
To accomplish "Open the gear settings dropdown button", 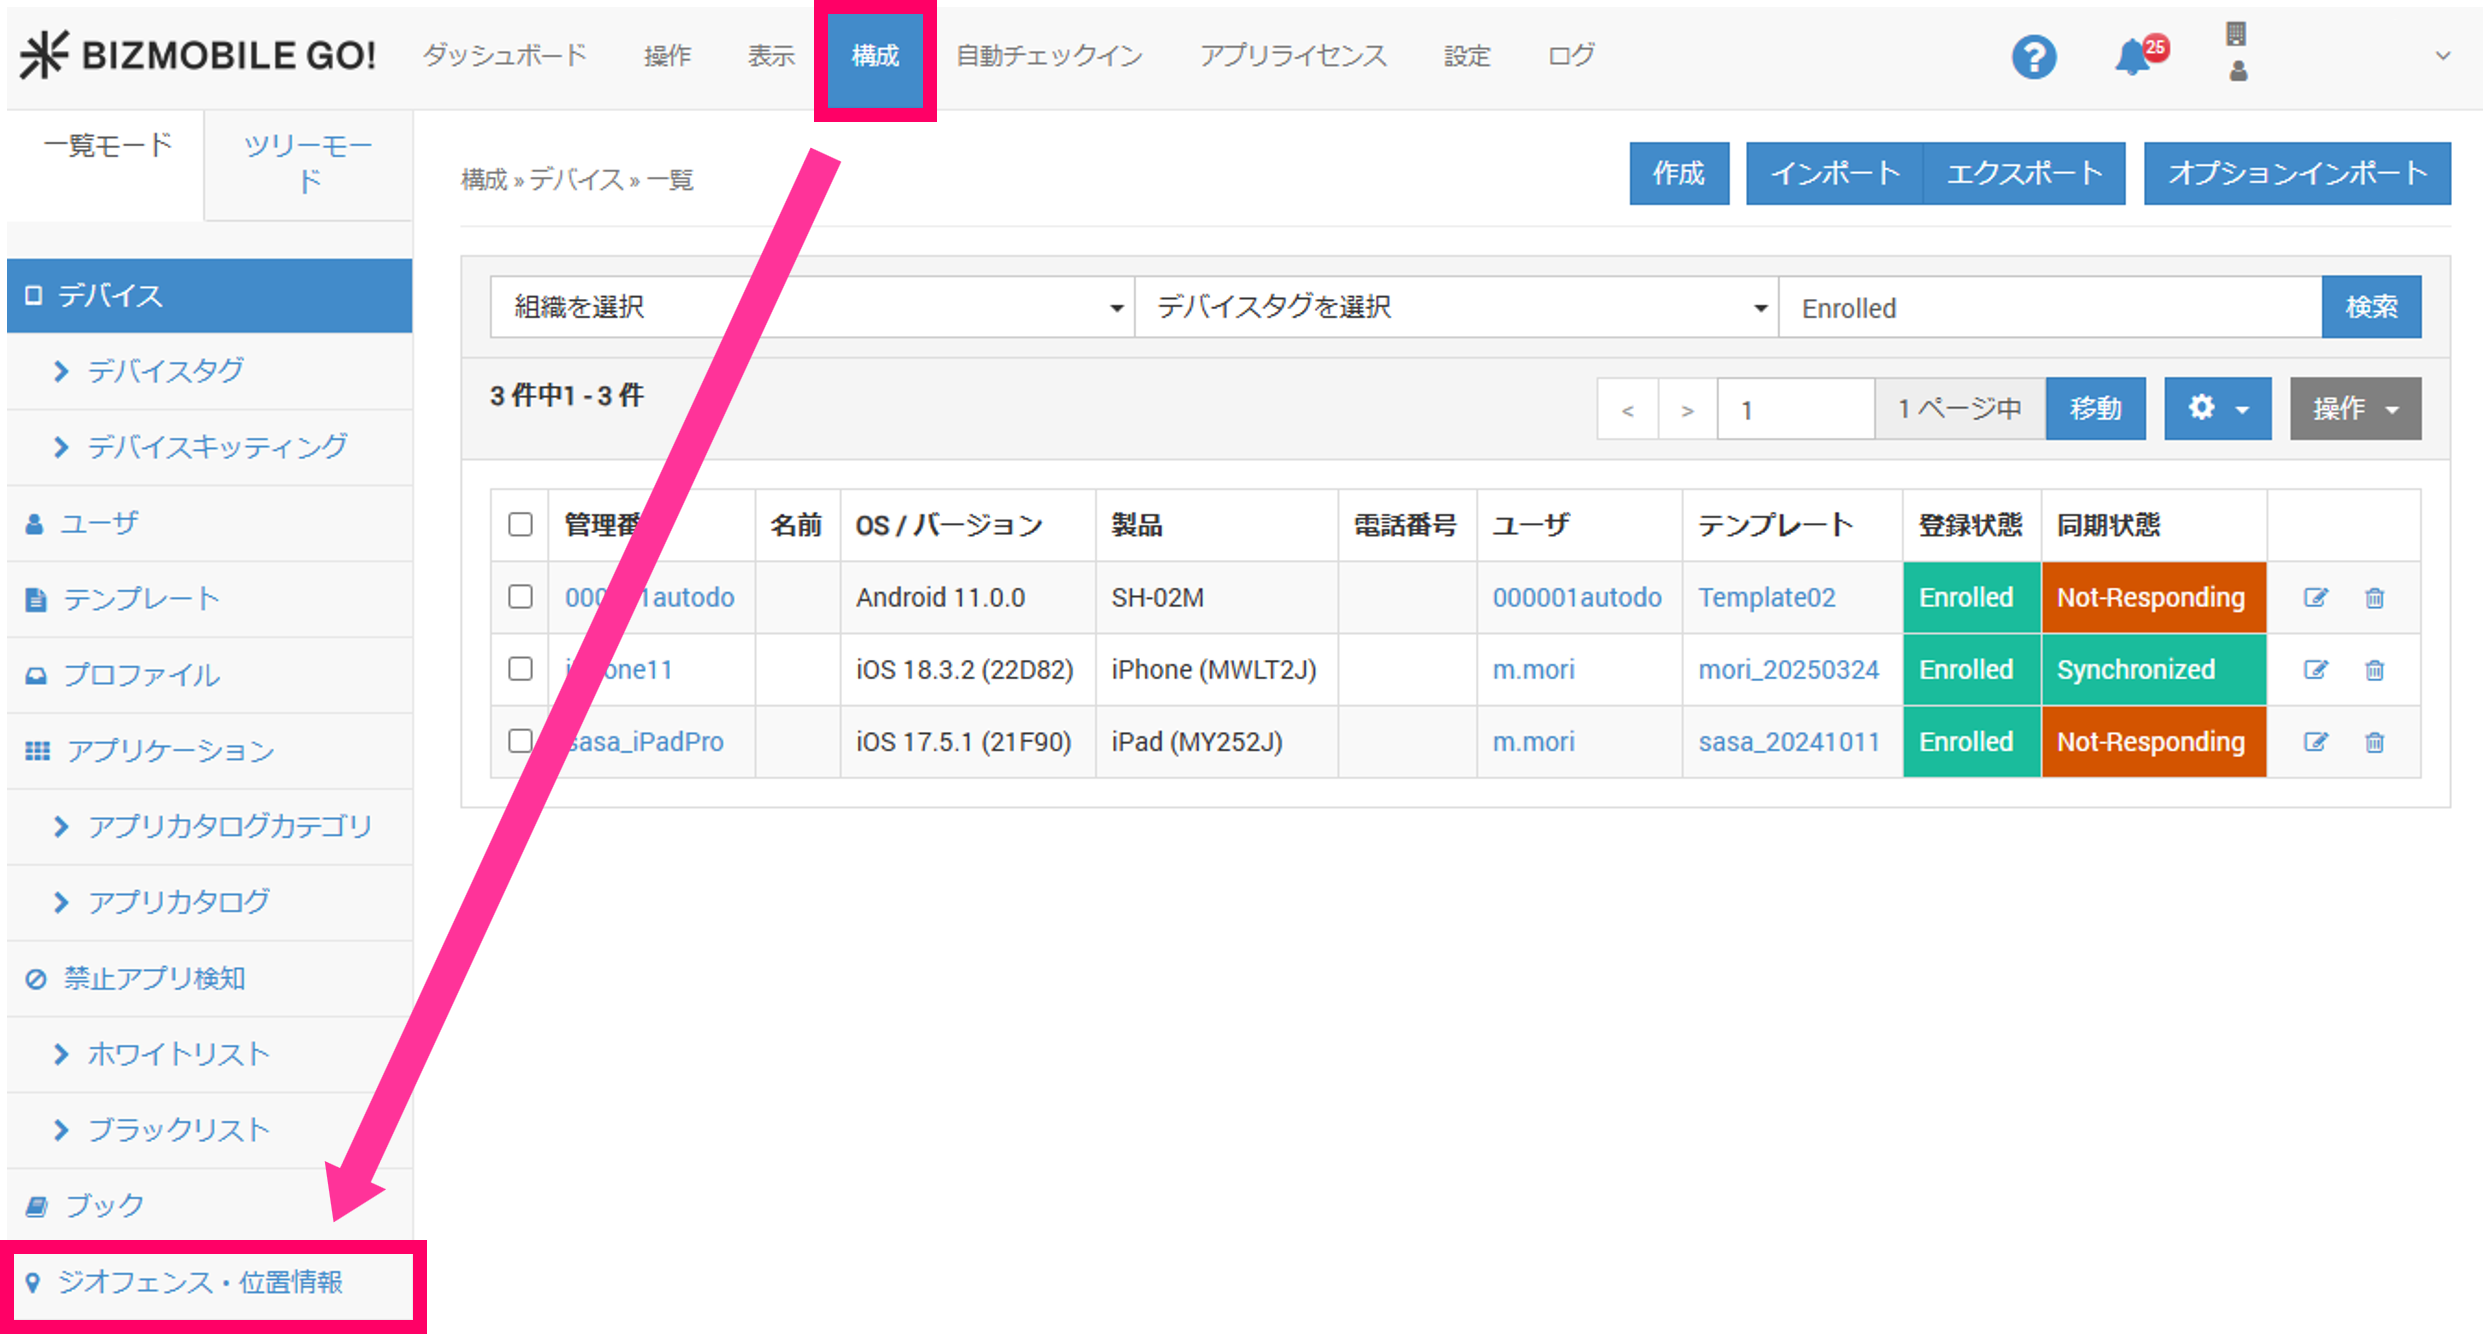I will click(x=2216, y=408).
